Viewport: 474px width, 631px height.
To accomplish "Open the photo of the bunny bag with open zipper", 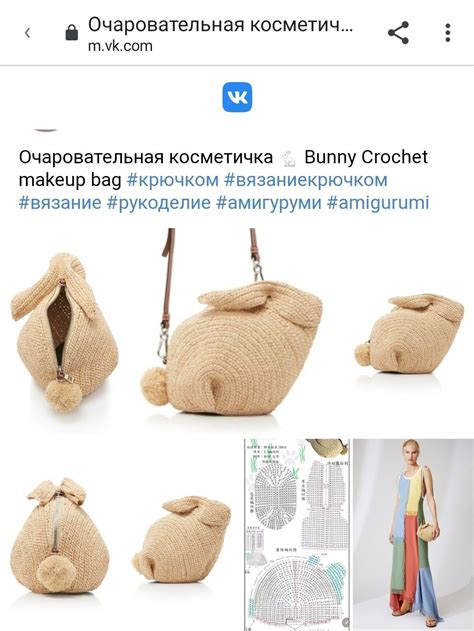I will click(x=66, y=331).
